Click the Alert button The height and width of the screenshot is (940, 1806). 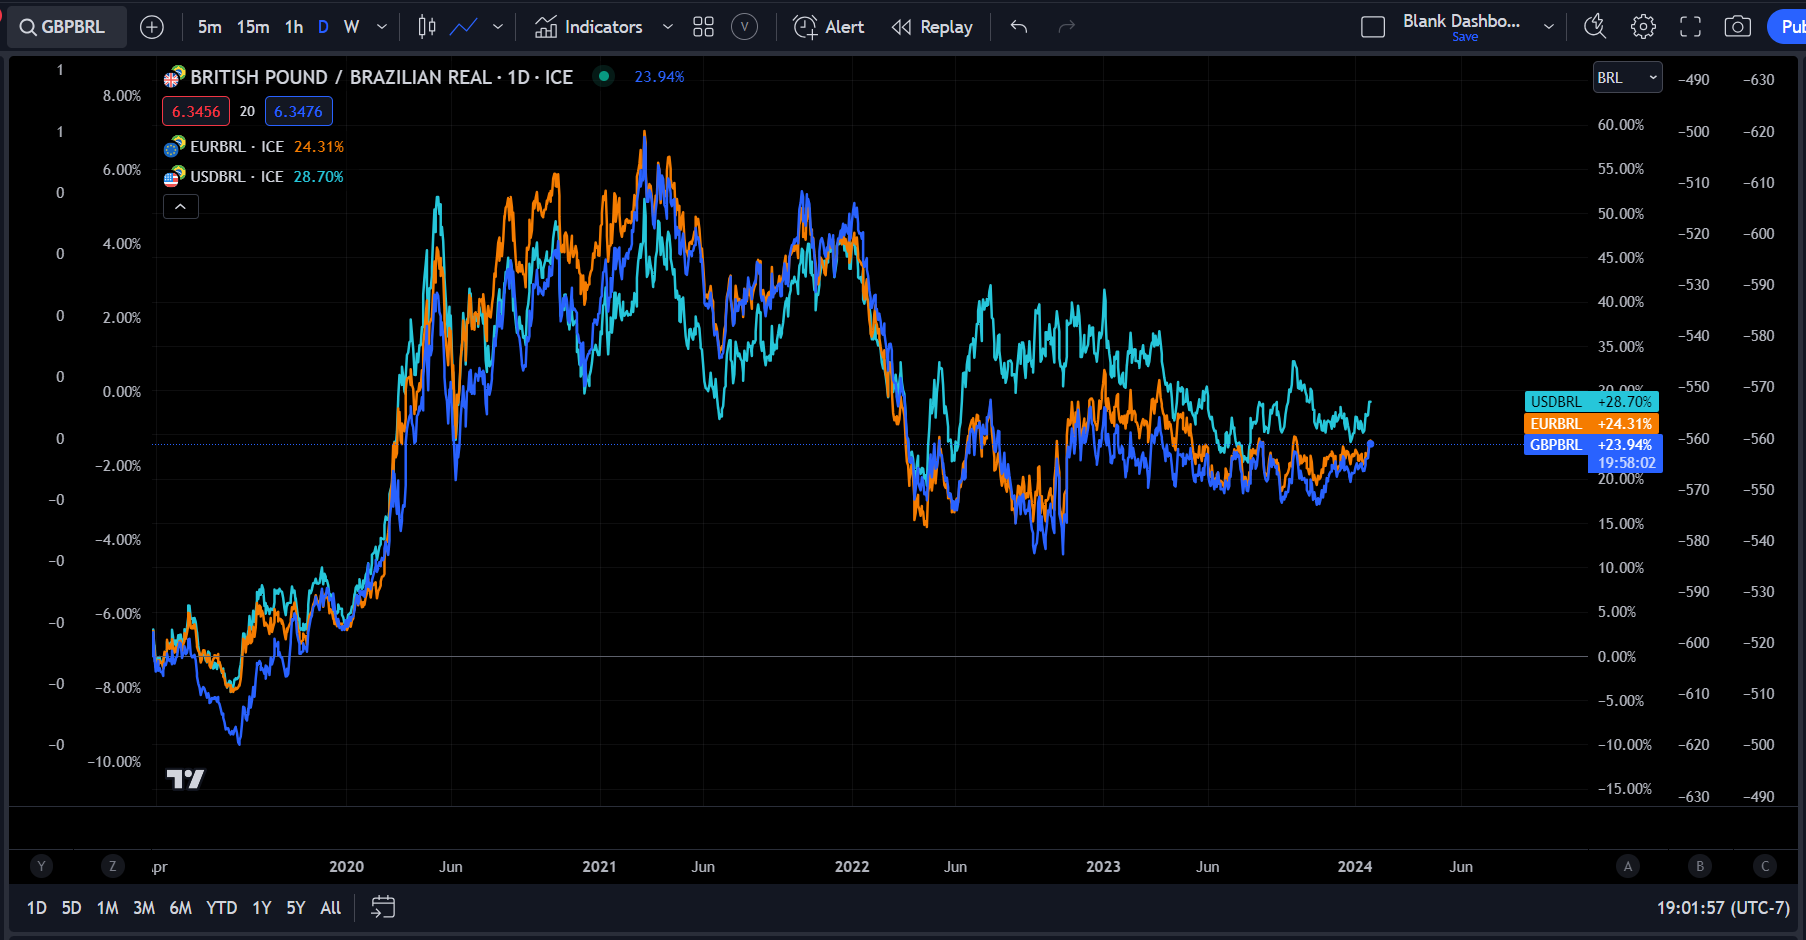click(829, 27)
